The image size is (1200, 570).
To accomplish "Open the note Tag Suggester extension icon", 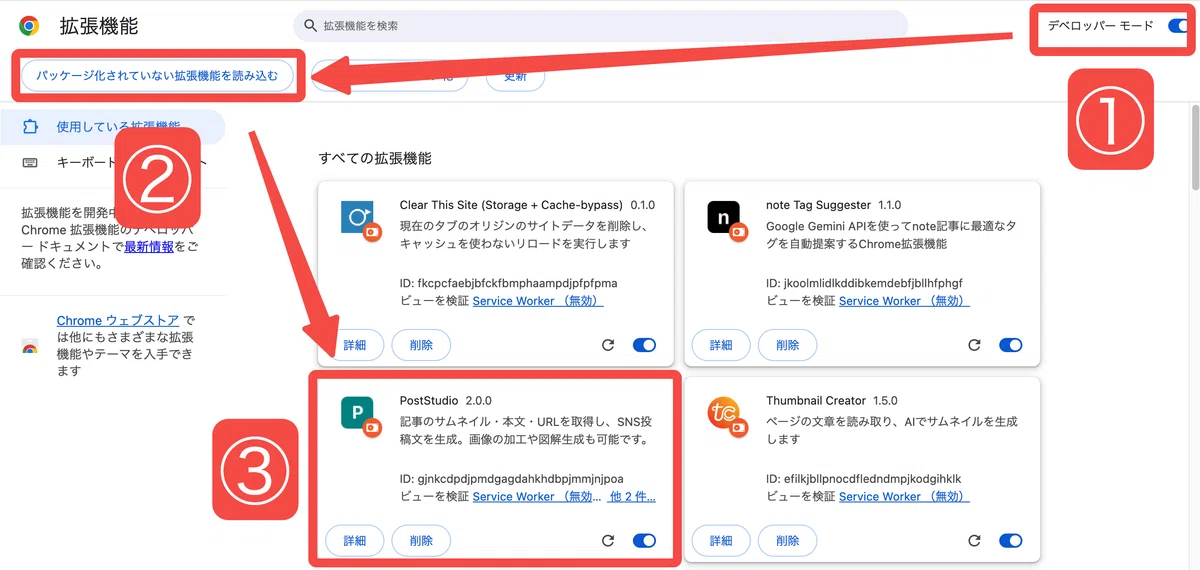I will (725, 219).
